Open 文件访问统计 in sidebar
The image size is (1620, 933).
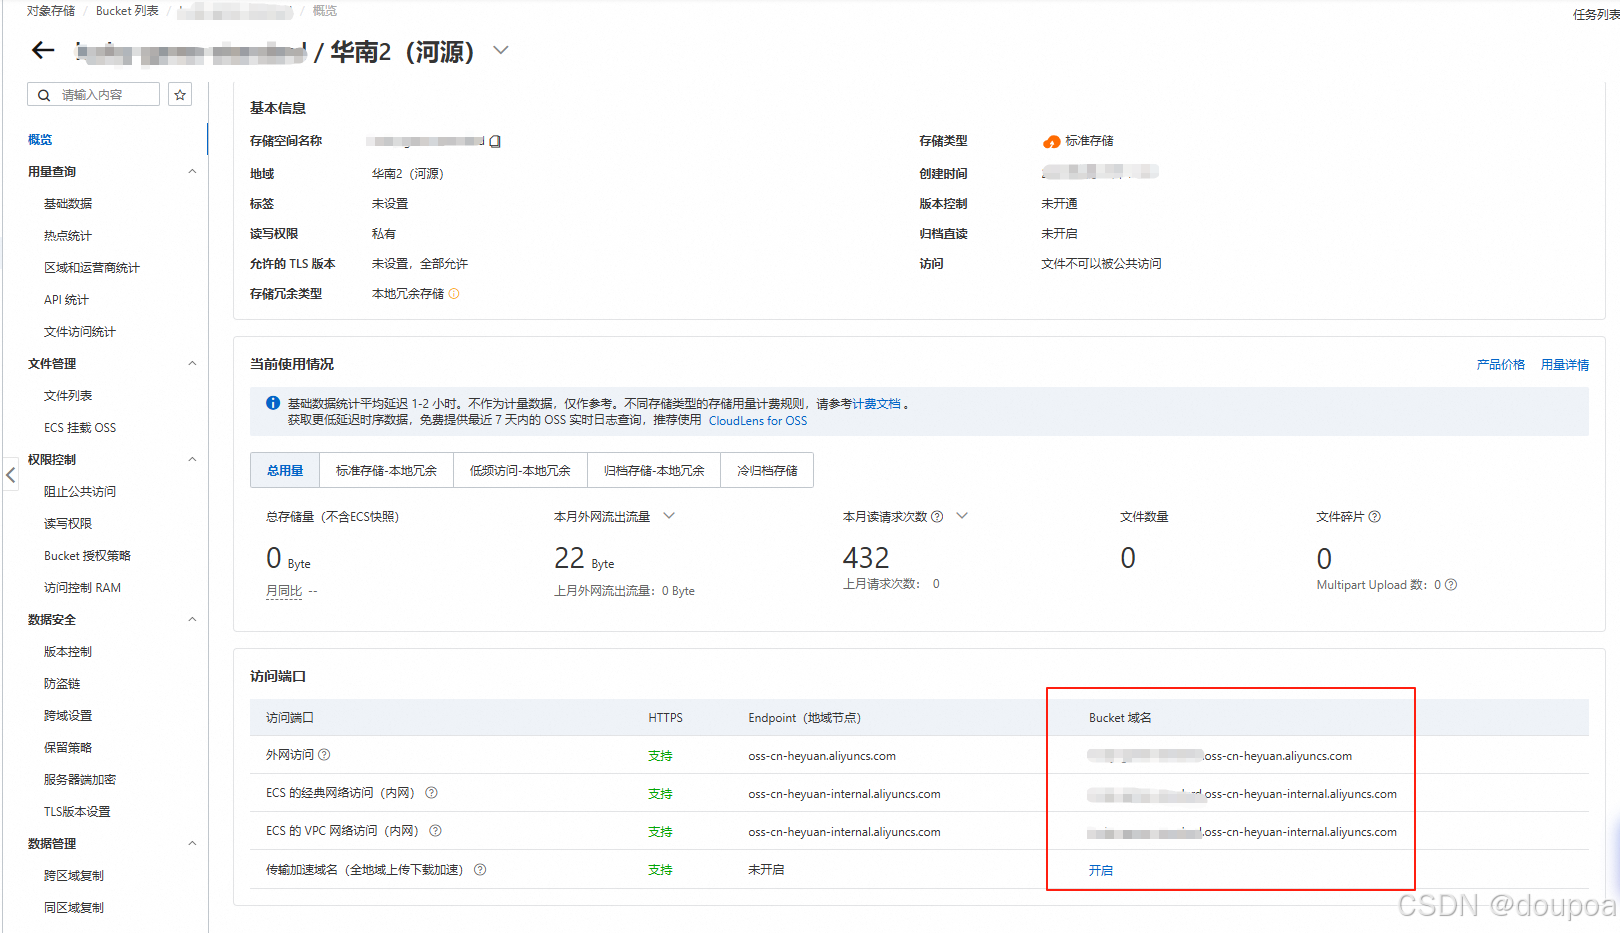tap(80, 332)
